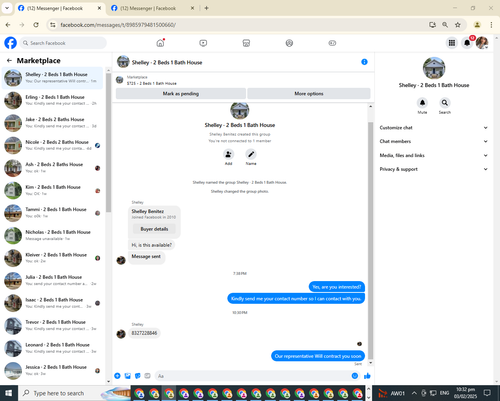Edit the group name with pencil icon
Viewport: 500px width, 401px height.
251,154
